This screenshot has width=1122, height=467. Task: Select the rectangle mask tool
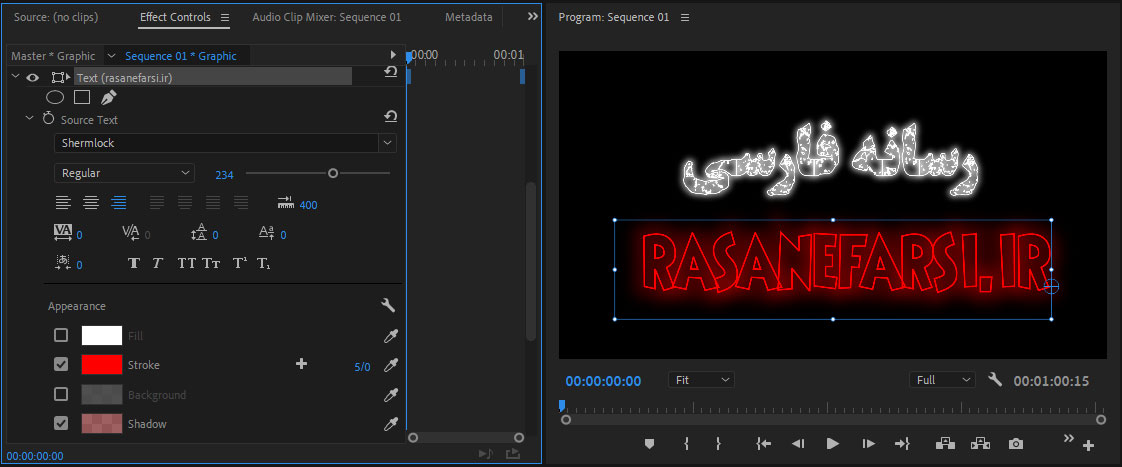point(82,97)
